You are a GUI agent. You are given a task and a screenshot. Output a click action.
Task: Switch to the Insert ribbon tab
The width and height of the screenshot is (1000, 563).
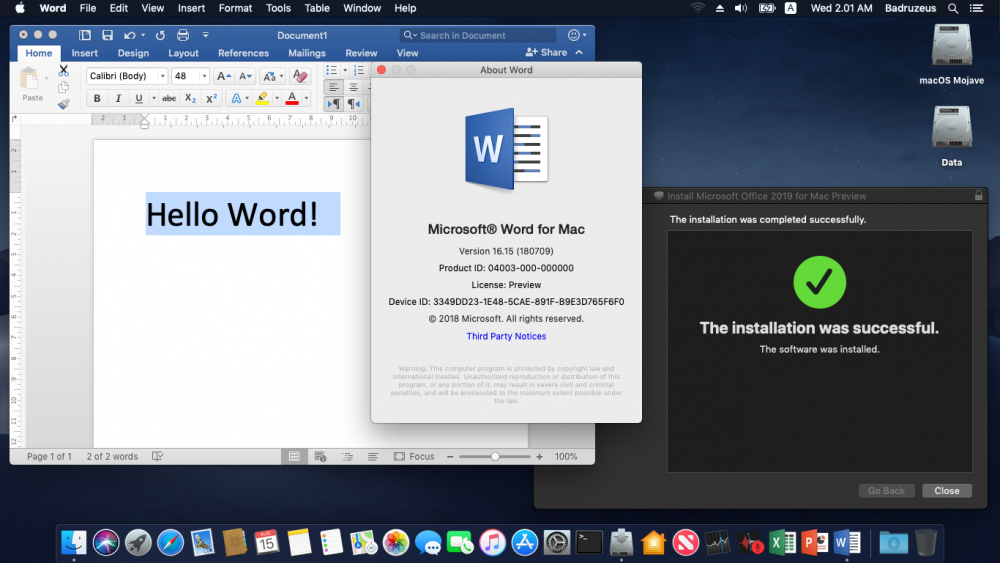tap(85, 53)
